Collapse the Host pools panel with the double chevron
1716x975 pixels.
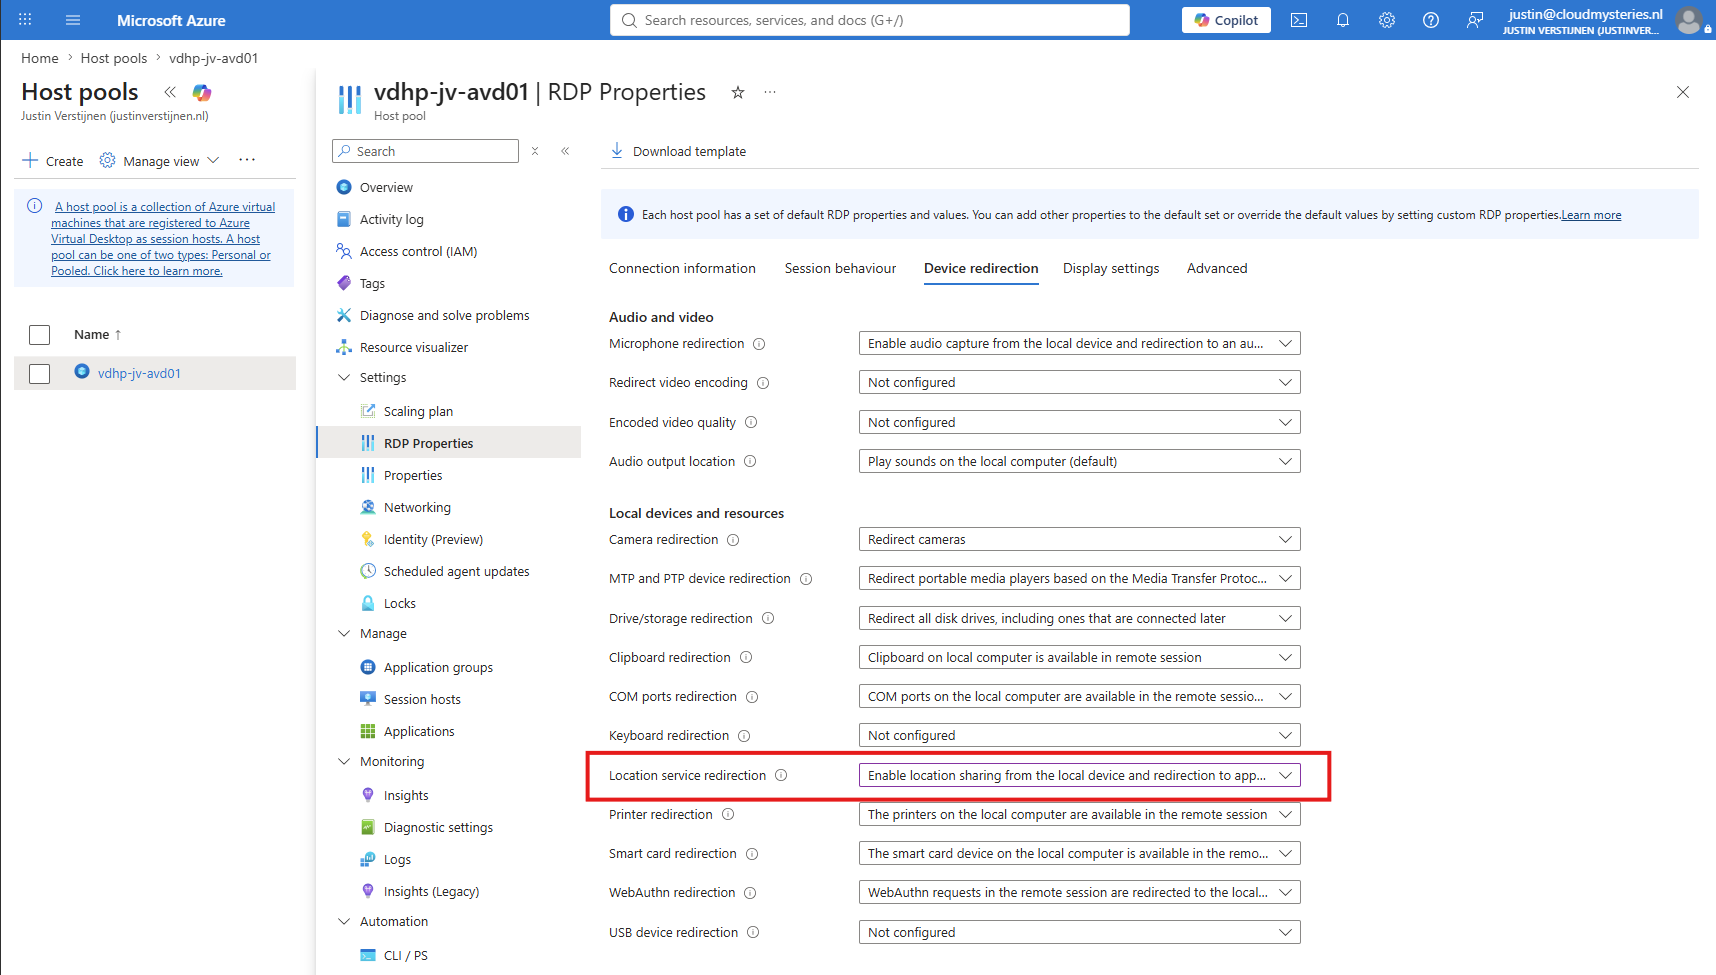click(x=170, y=92)
